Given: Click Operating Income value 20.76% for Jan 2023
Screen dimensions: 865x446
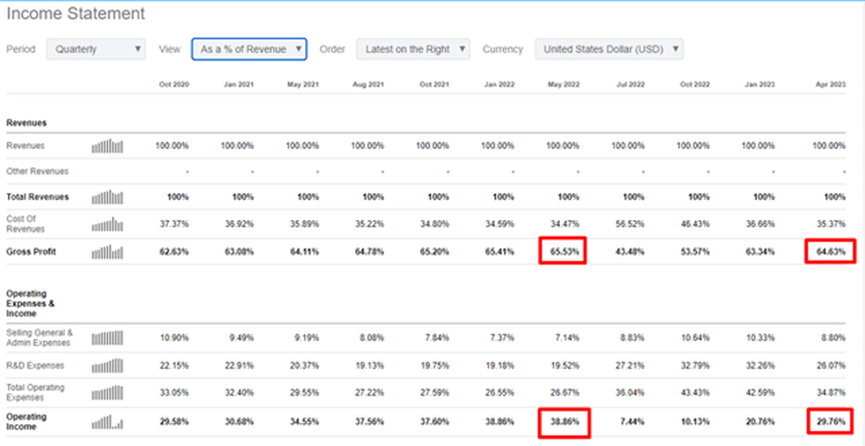Looking at the screenshot, I should [x=760, y=422].
